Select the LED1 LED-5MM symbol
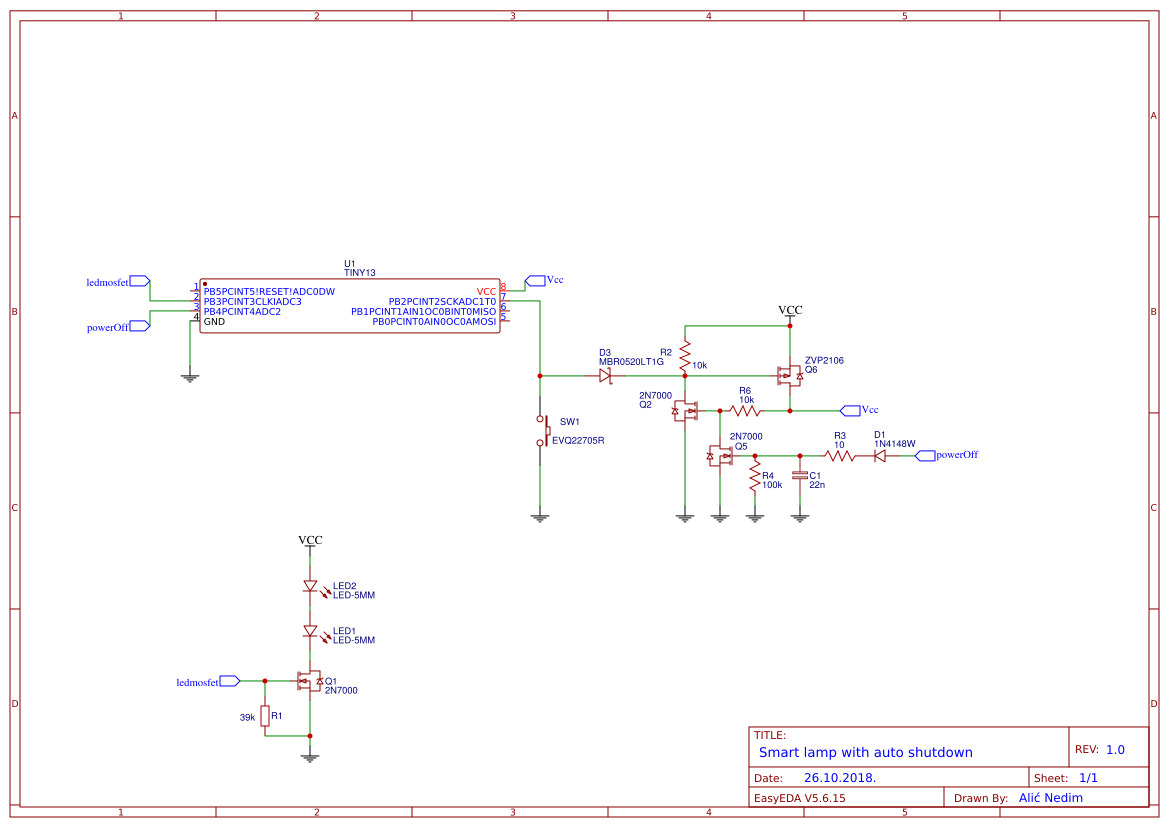Image resolution: width=1169 pixels, height=827 pixels. pyautogui.click(x=312, y=628)
